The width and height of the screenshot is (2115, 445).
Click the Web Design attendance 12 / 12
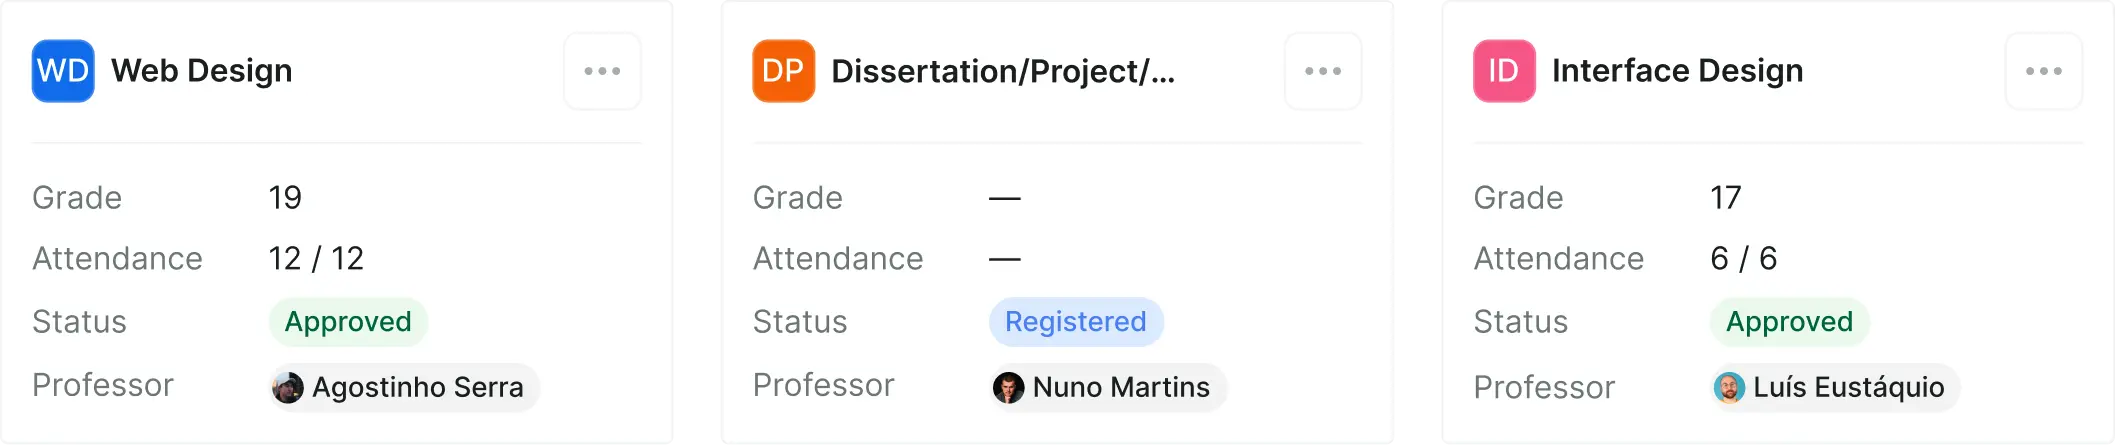pos(316,259)
